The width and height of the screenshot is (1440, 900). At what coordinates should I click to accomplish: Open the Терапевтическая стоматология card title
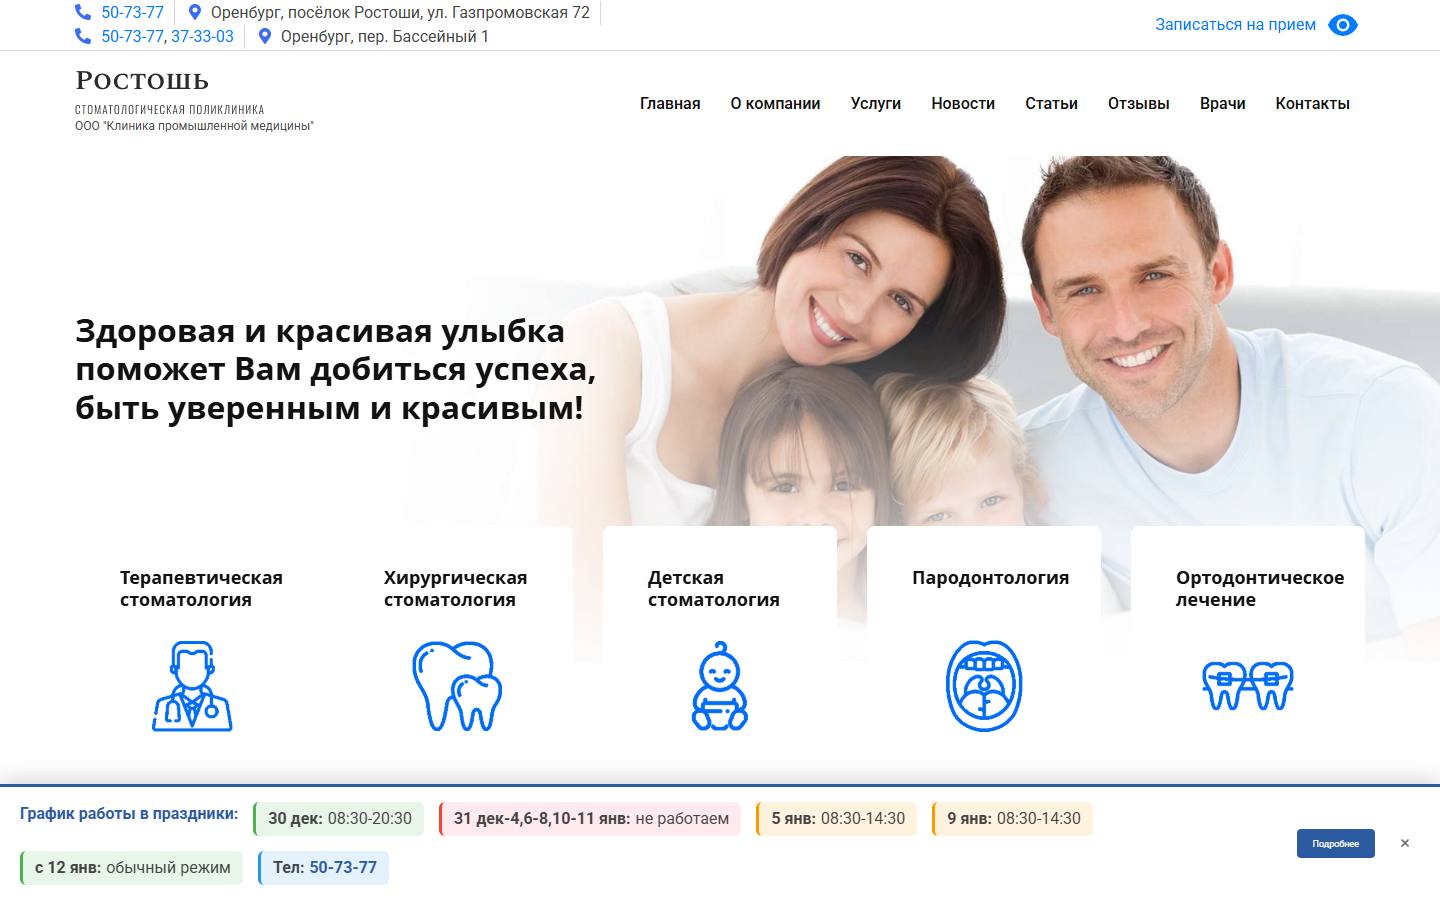[x=201, y=589]
